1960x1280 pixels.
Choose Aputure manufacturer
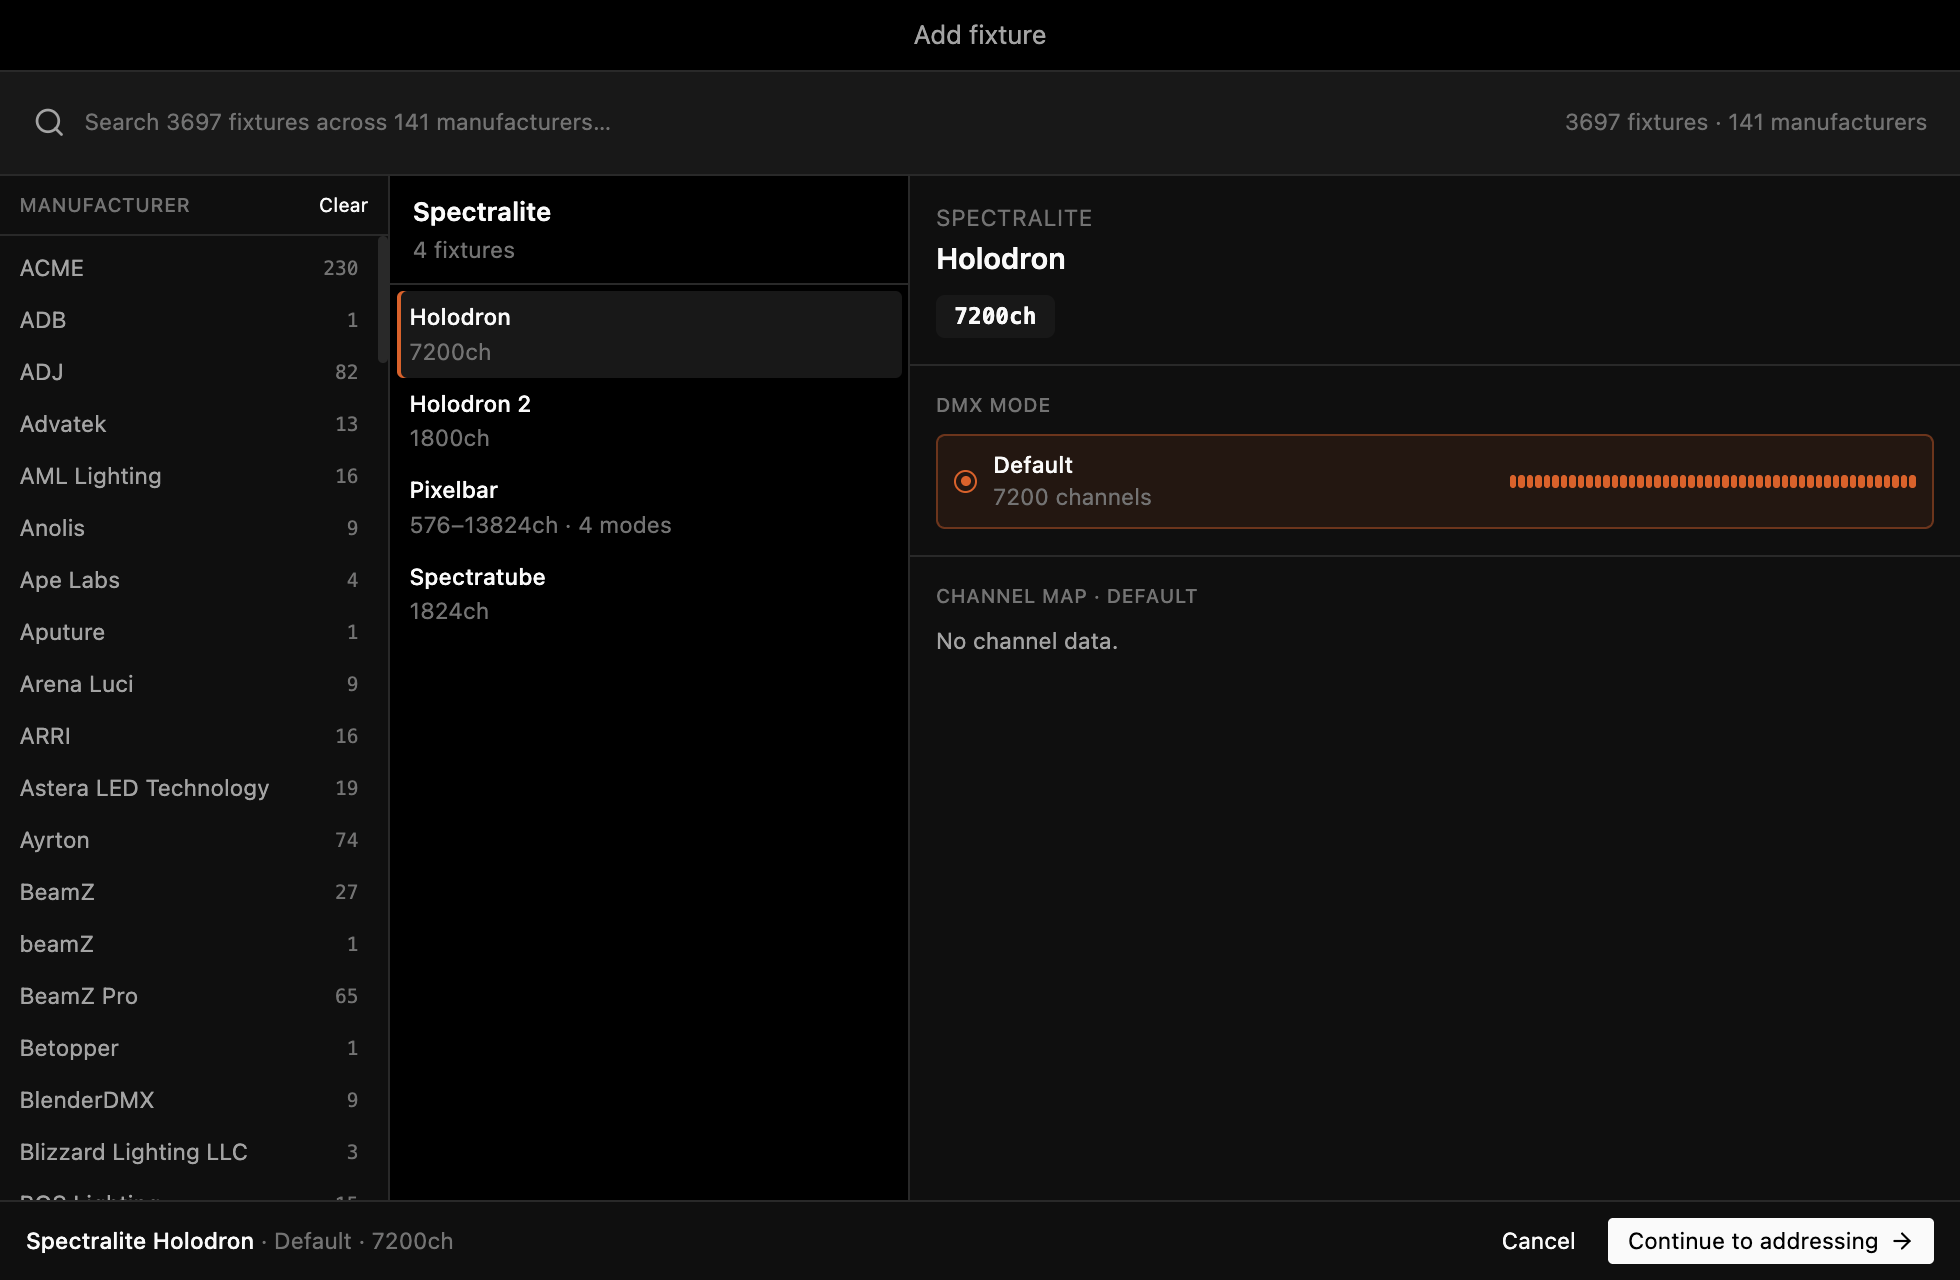[189, 632]
